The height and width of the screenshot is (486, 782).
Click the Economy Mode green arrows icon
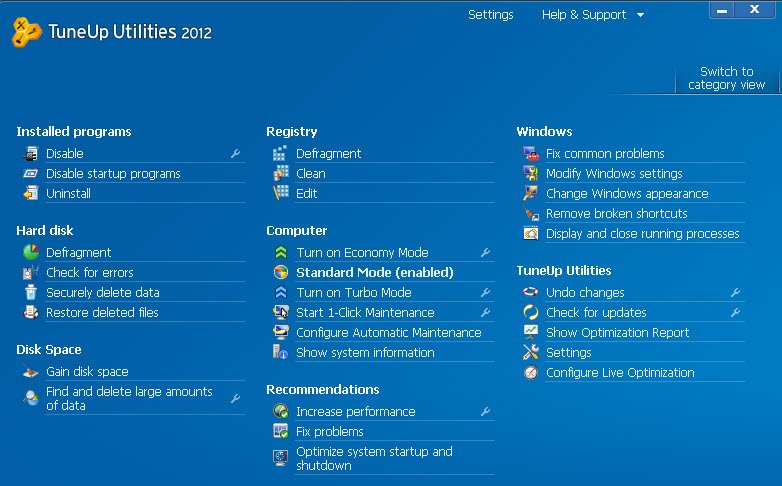[281, 252]
